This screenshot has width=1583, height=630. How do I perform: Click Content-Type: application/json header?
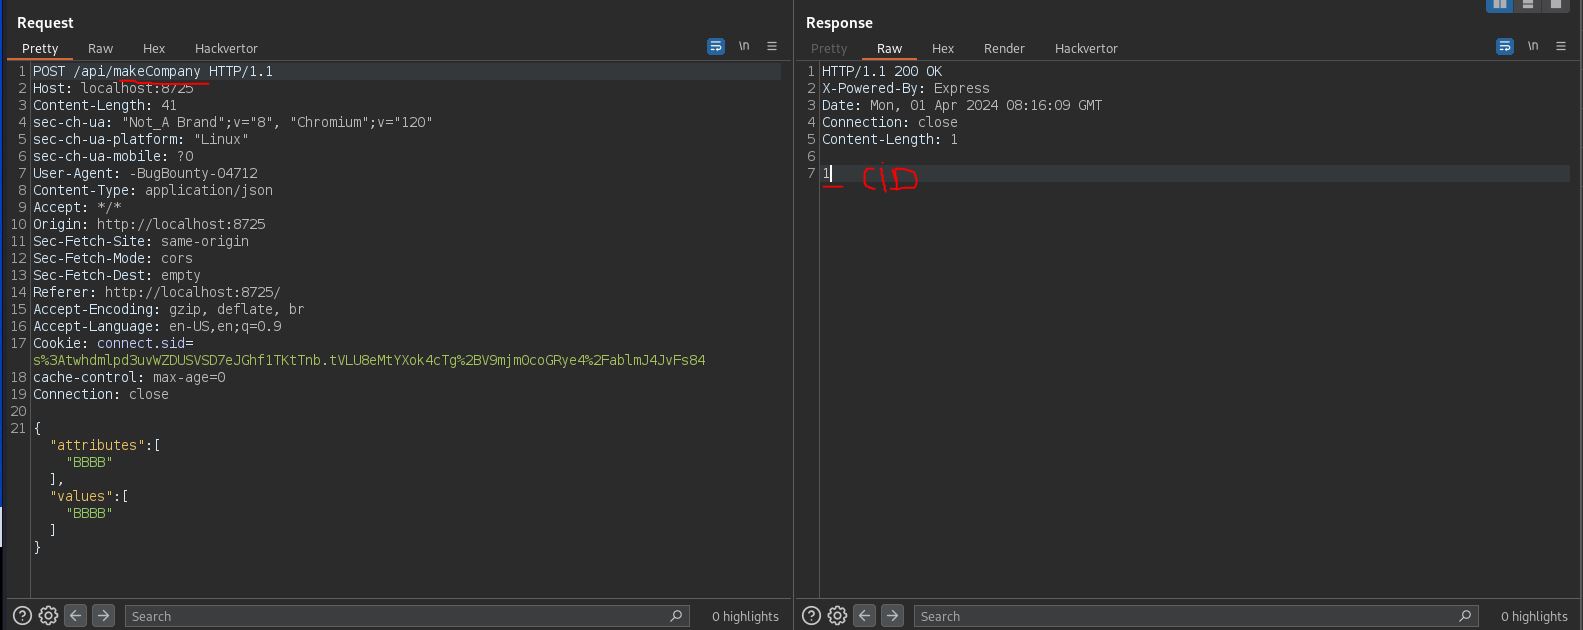(153, 190)
